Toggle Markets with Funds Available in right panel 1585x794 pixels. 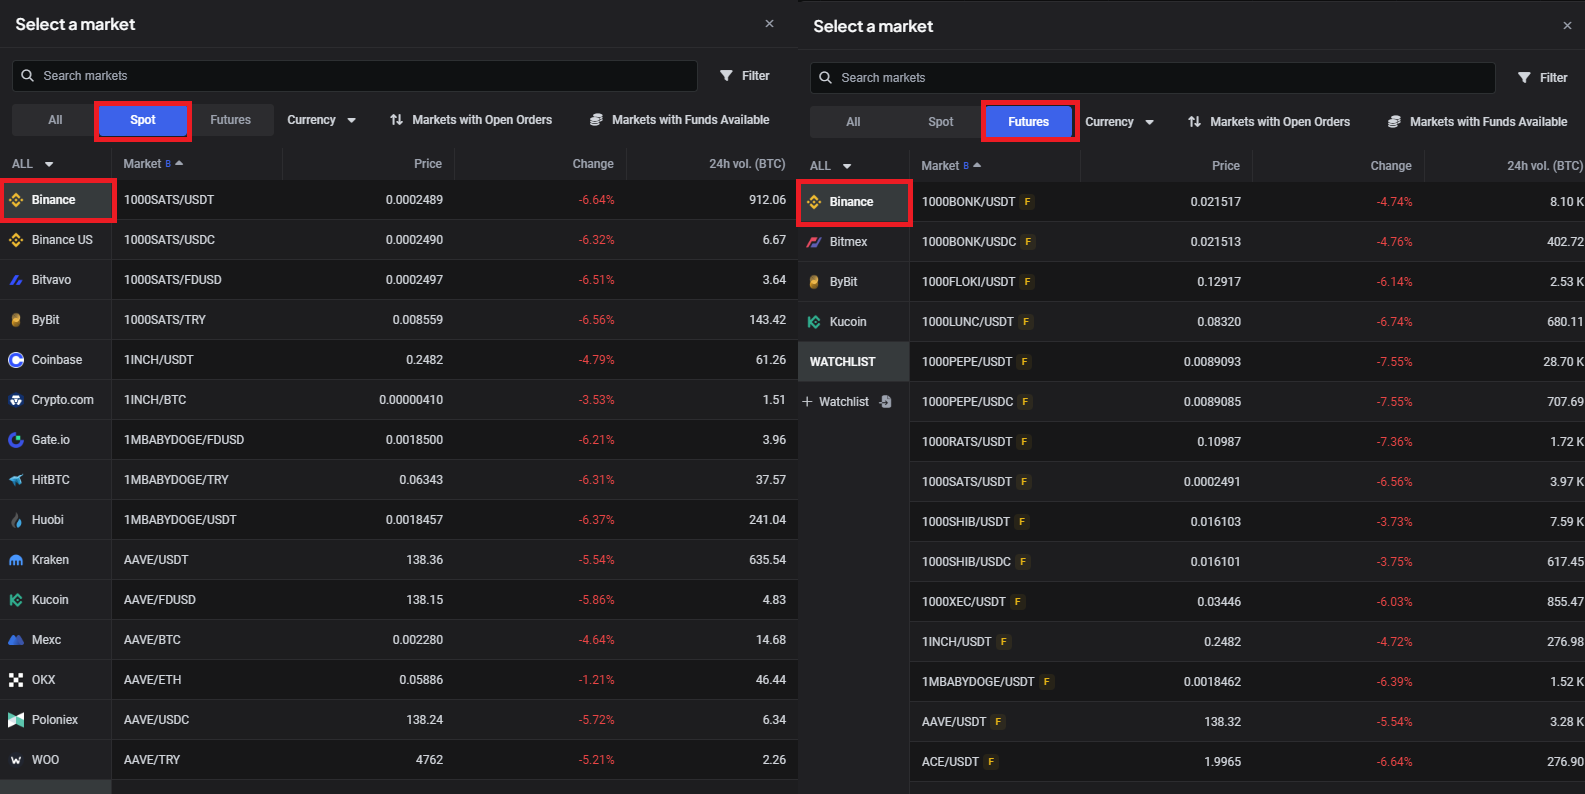(x=1478, y=122)
